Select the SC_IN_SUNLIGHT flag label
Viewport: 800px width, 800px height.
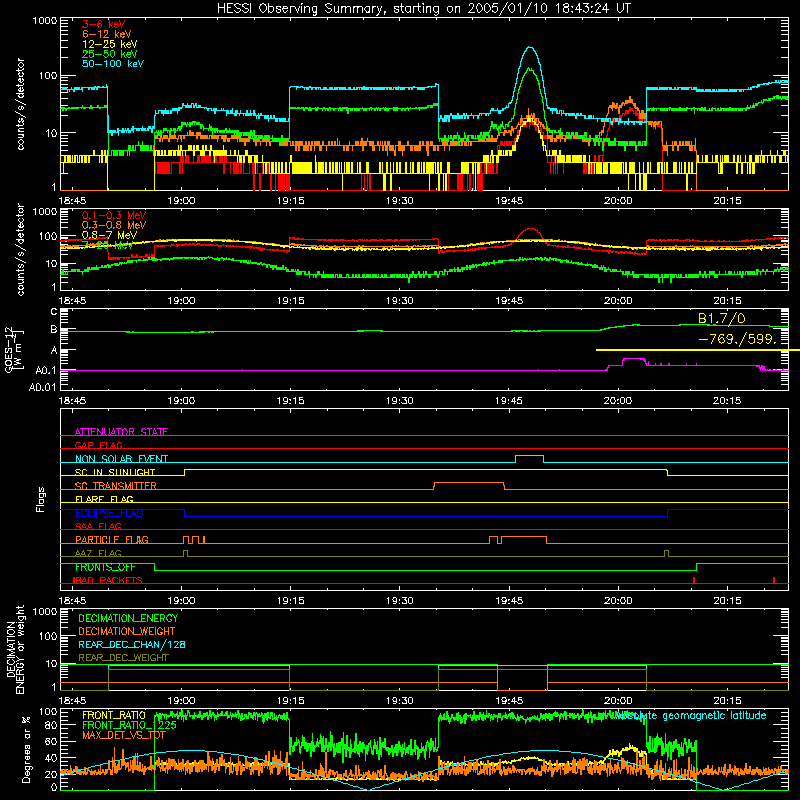tap(115, 472)
